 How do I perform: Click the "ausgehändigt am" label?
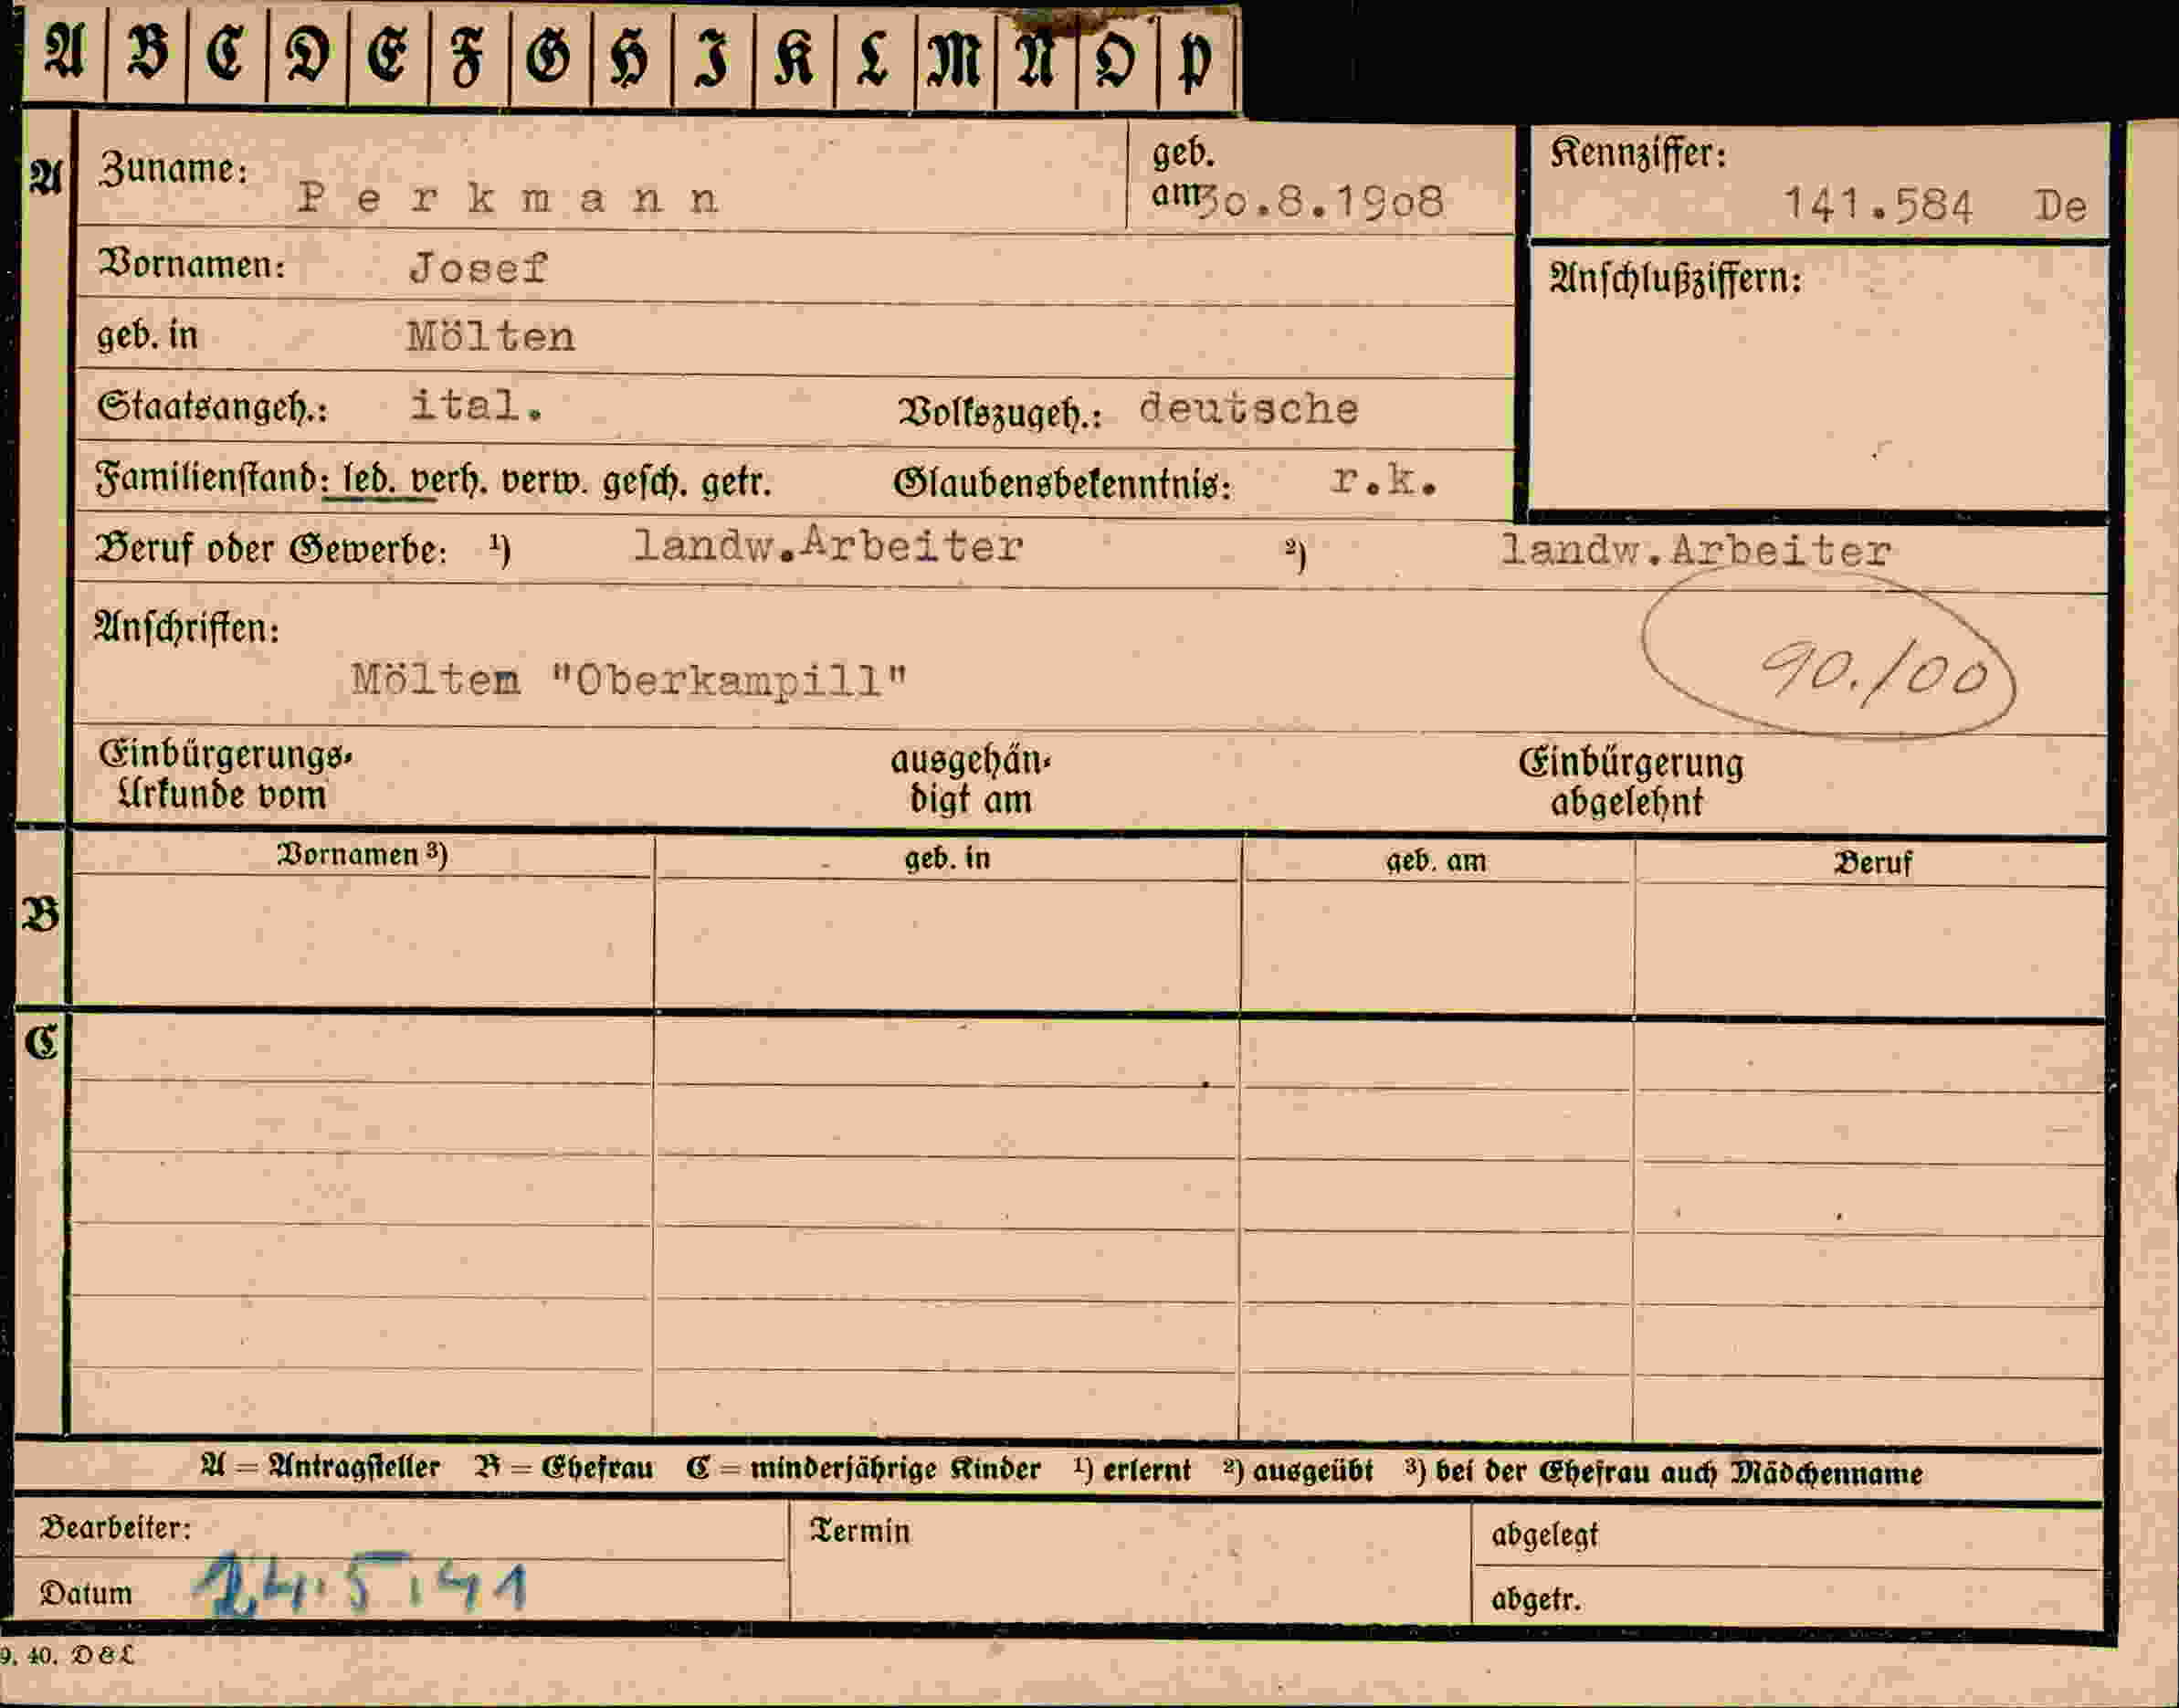971,780
